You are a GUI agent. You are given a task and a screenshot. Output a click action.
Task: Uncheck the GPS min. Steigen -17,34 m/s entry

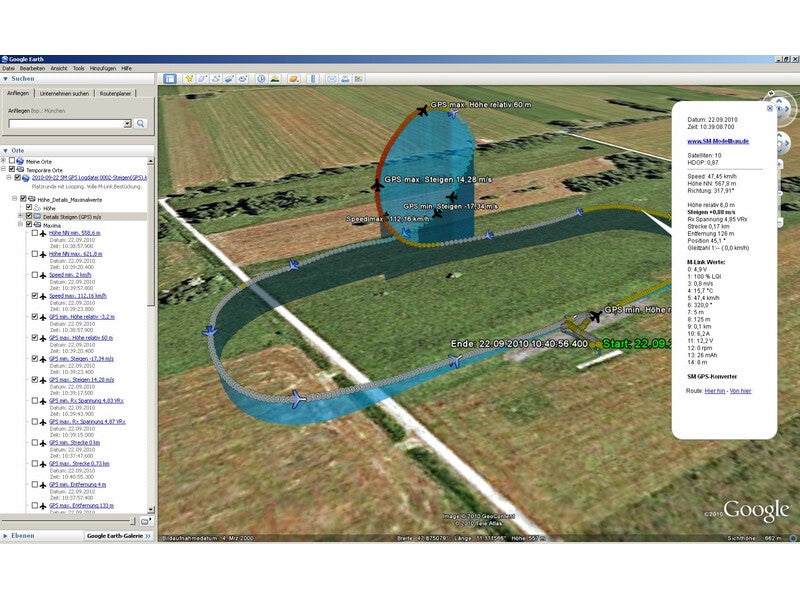34,359
